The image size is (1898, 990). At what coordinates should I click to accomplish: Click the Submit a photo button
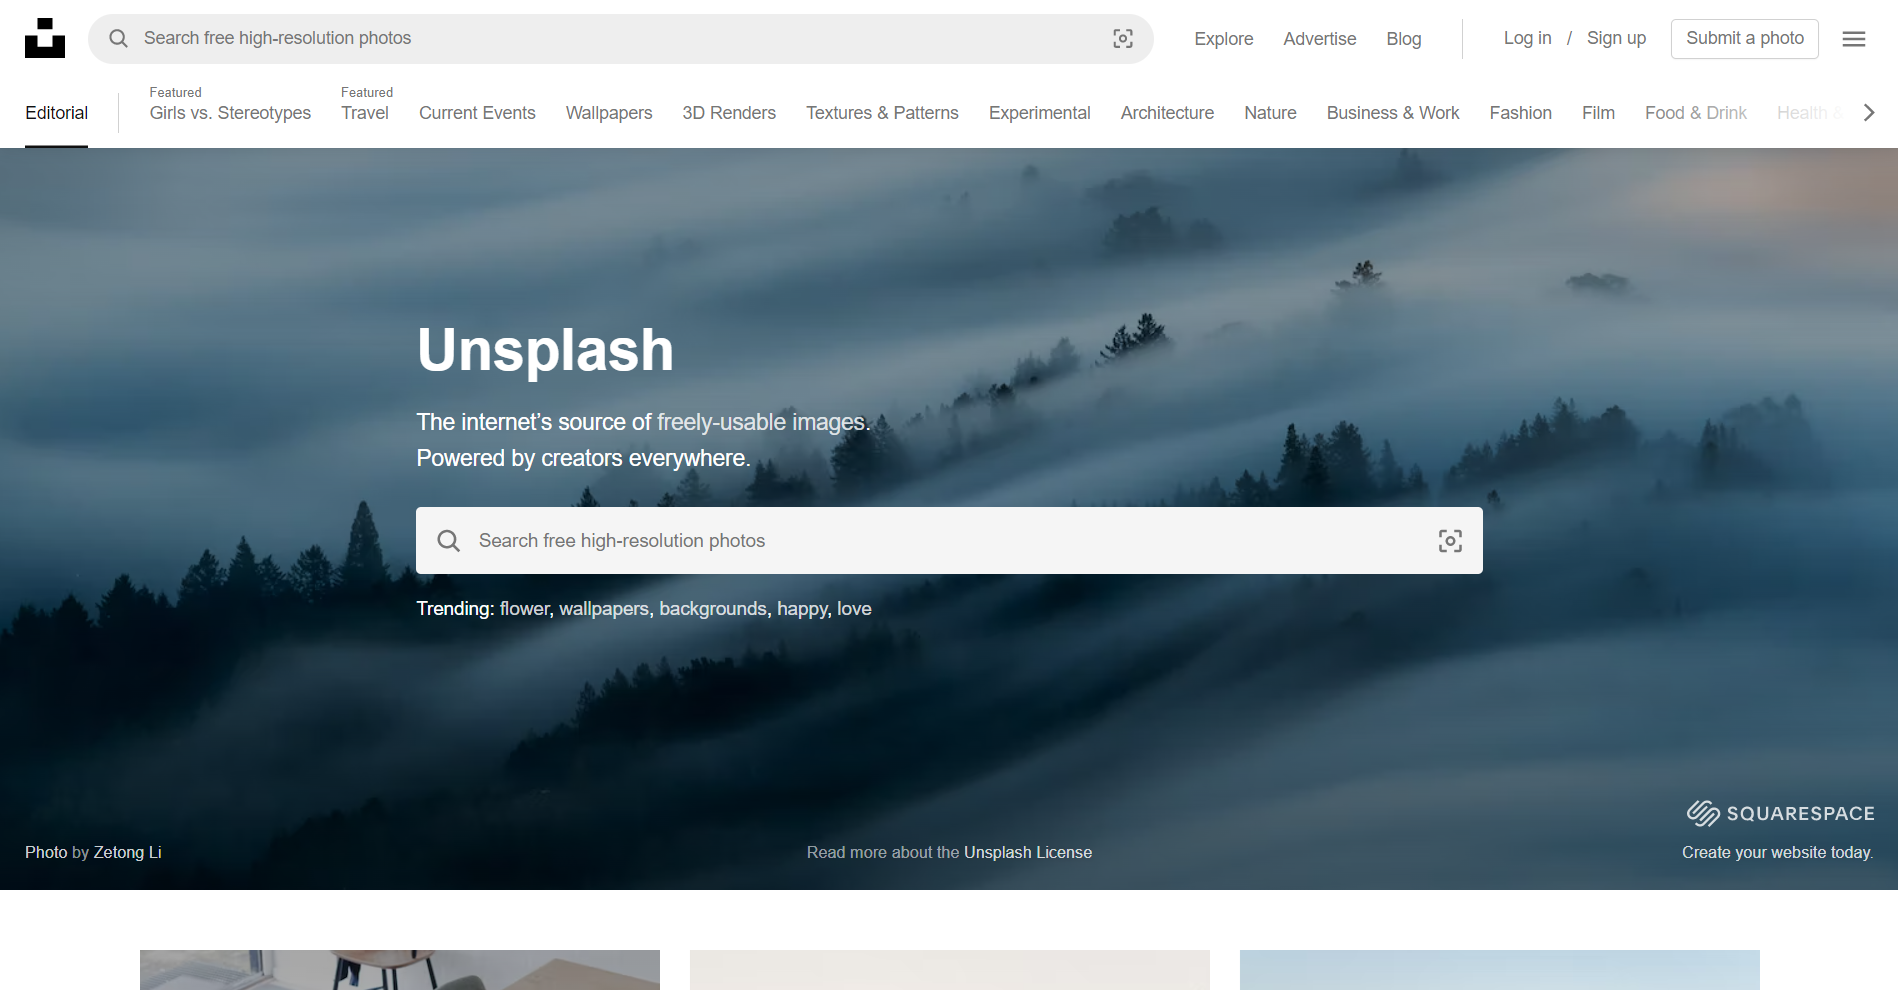click(x=1744, y=38)
